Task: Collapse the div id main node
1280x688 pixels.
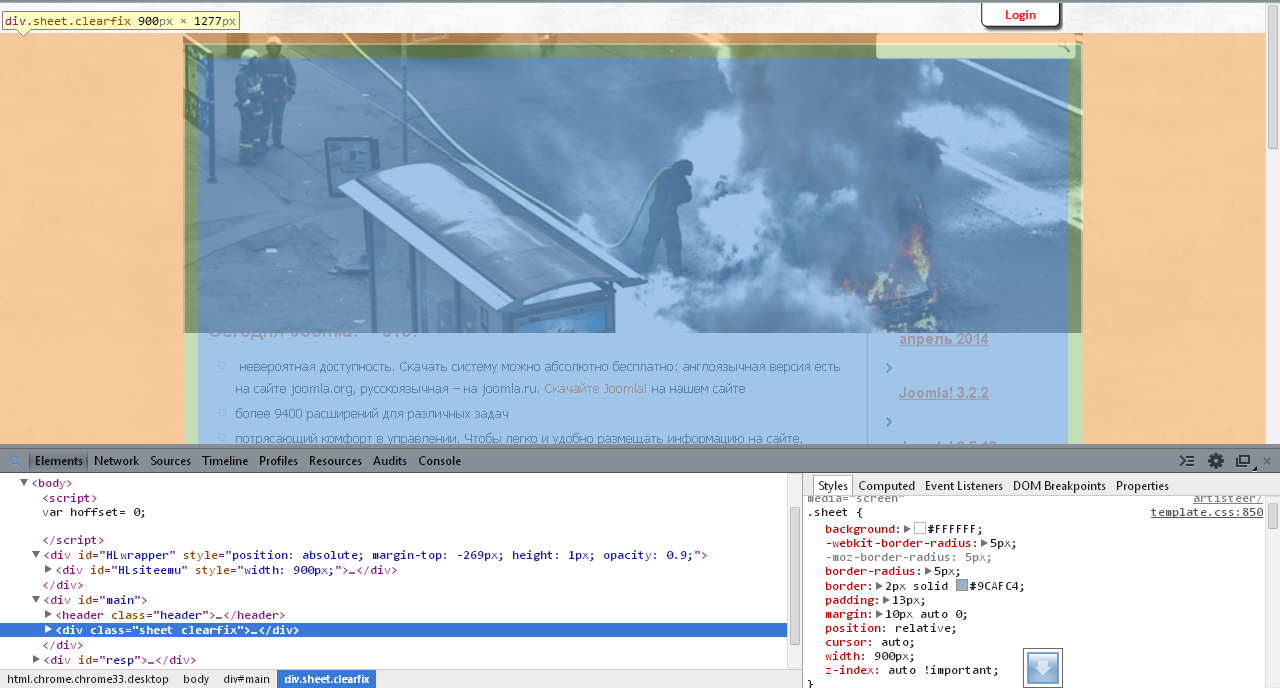Action: coord(36,600)
